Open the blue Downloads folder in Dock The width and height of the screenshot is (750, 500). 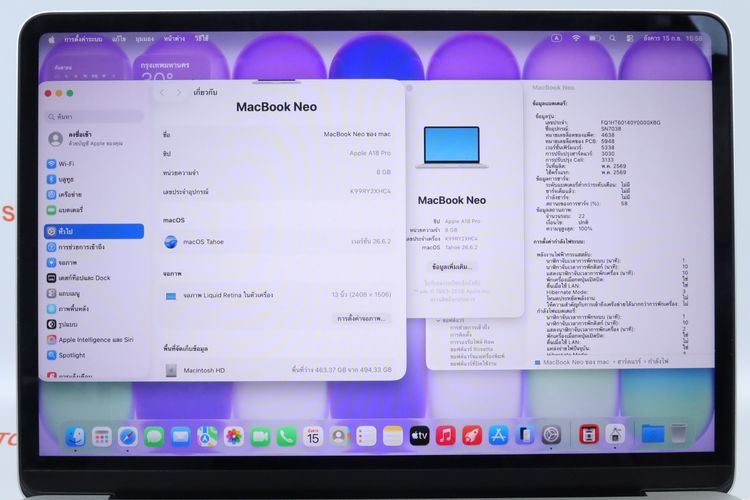[x=652, y=434]
